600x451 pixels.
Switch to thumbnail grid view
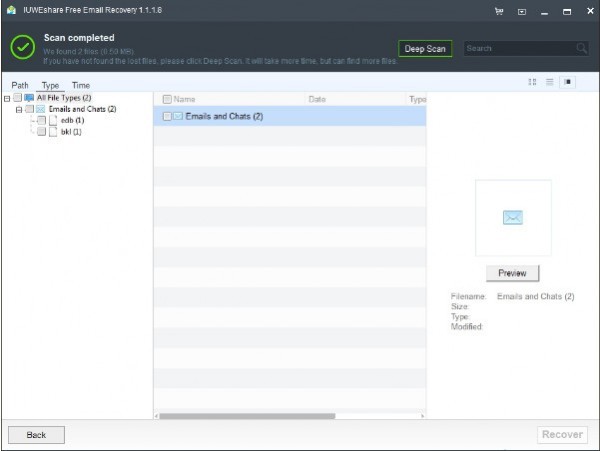click(x=532, y=82)
